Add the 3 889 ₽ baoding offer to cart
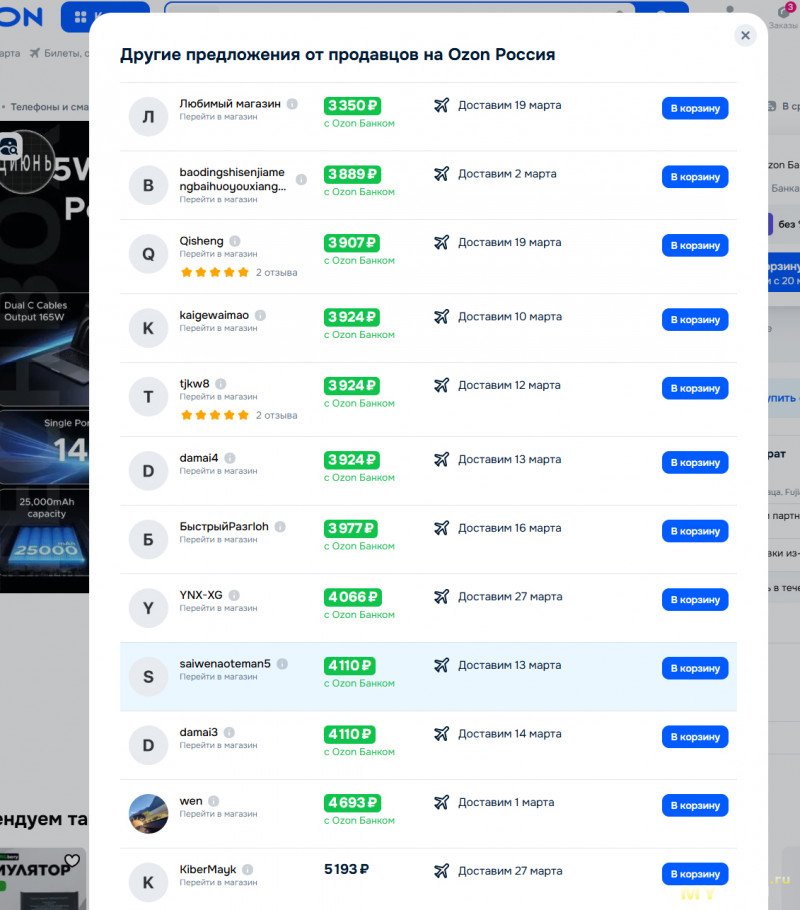800x910 pixels. point(694,177)
